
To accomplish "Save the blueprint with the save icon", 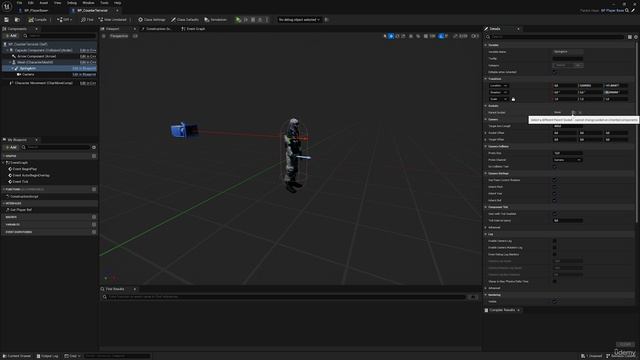I will point(7,20).
